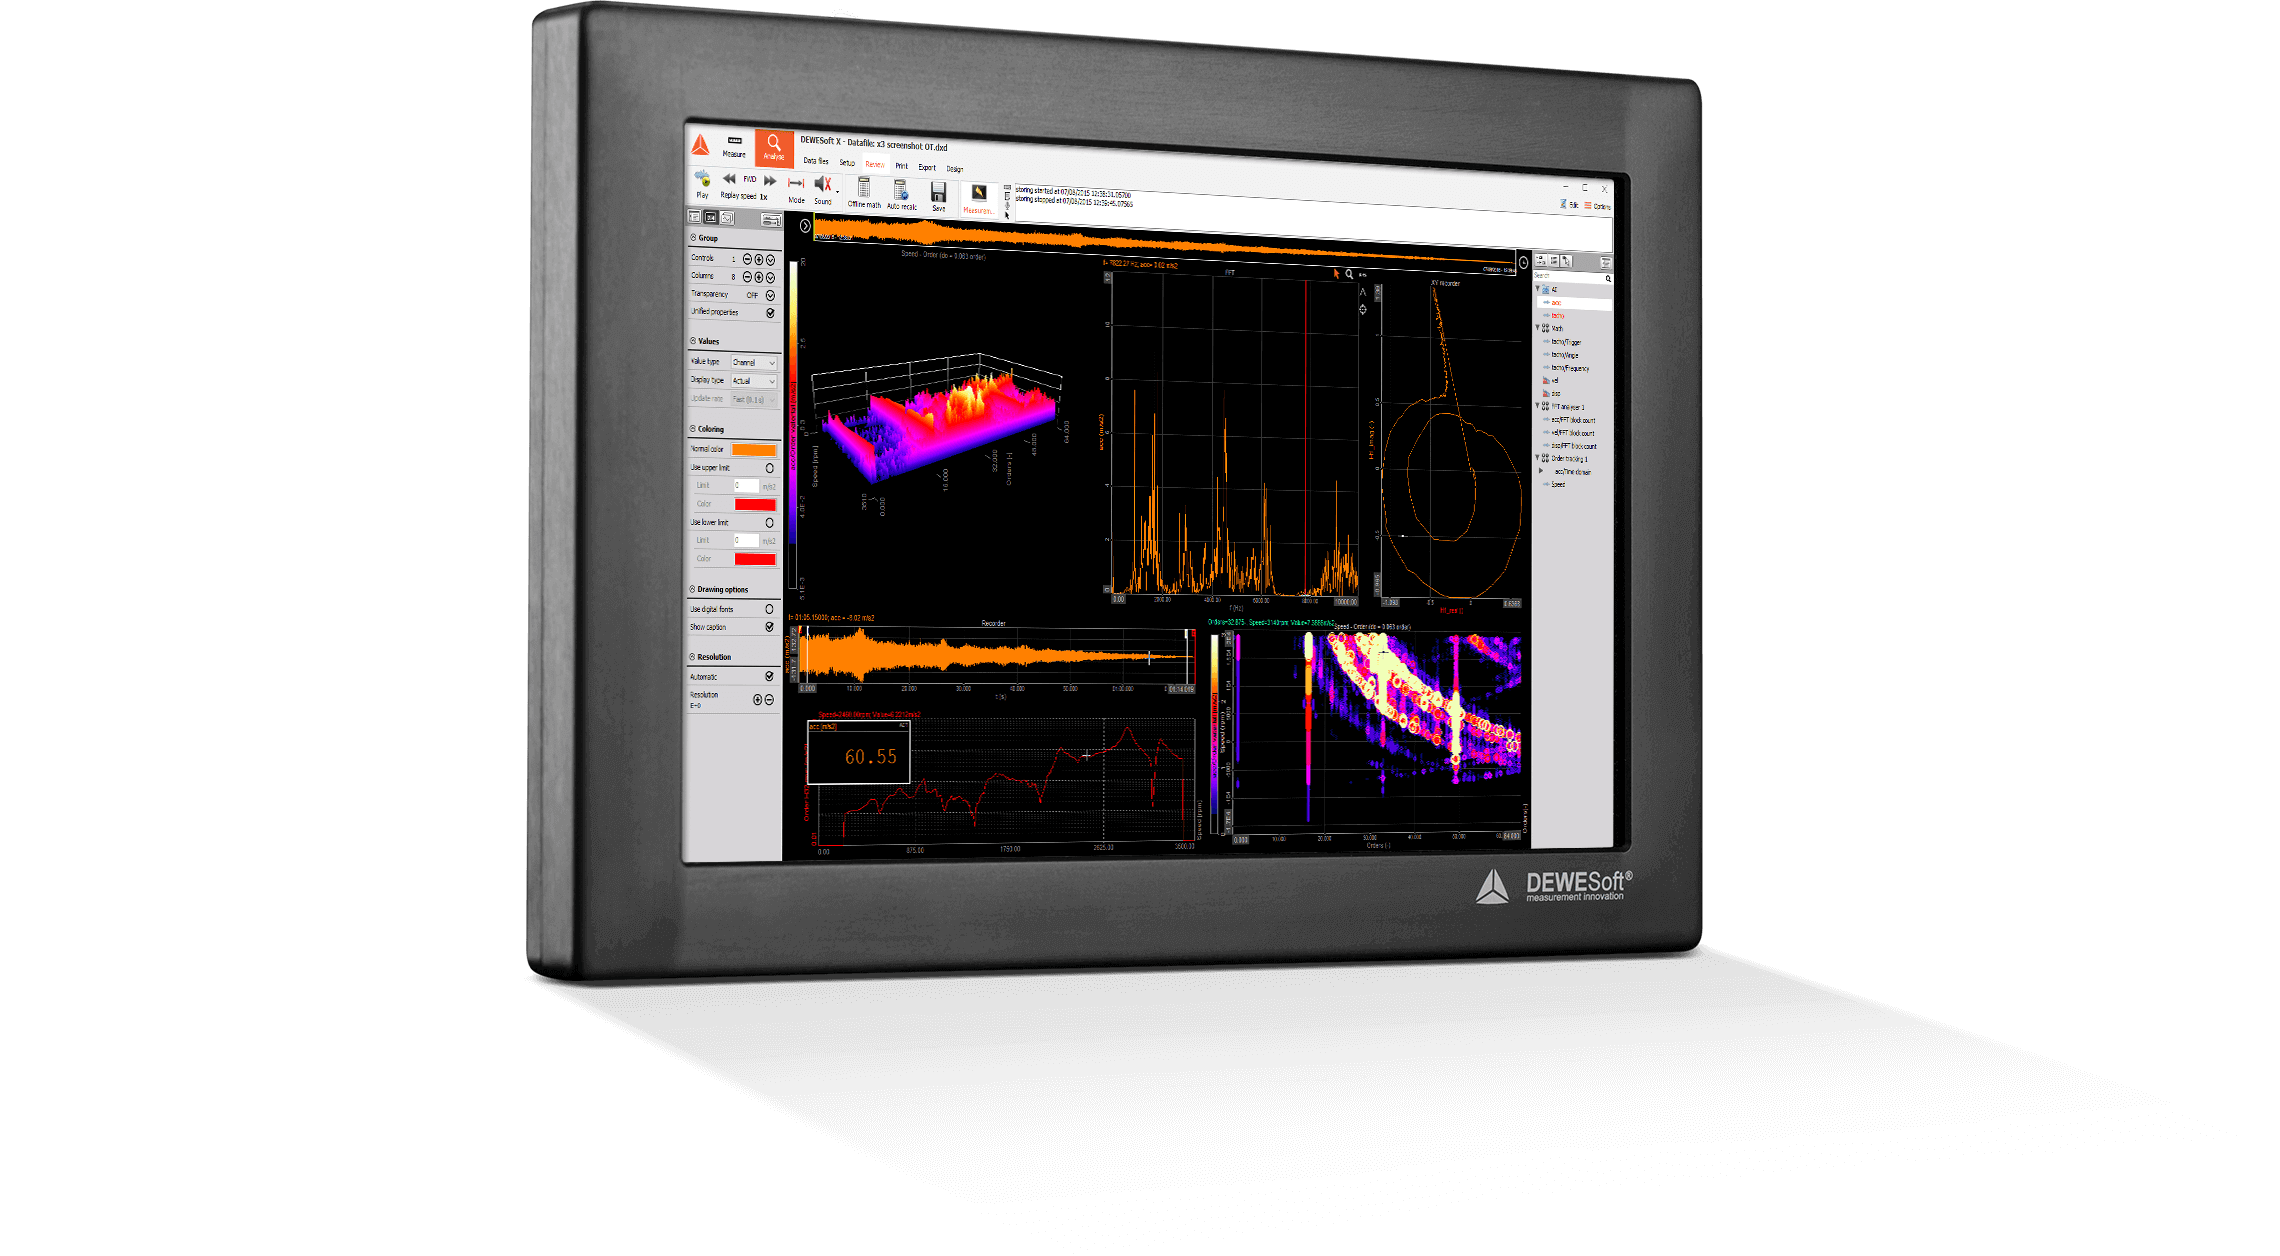Select first properties panel tab icon

click(694, 217)
